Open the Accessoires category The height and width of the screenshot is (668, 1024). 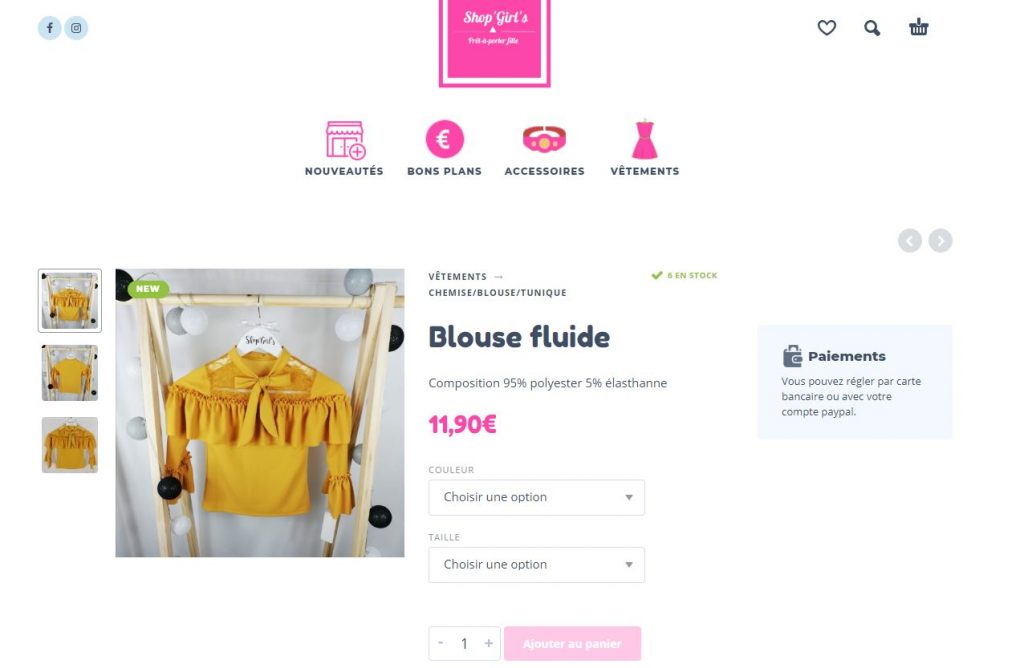click(x=544, y=148)
